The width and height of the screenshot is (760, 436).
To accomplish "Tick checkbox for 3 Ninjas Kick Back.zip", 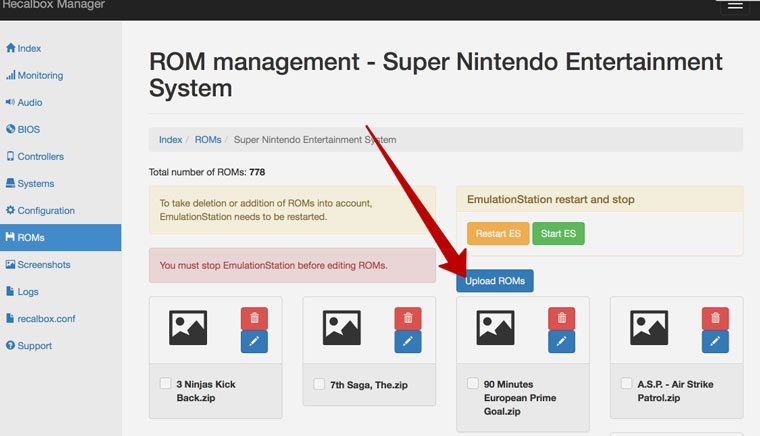I will point(165,383).
